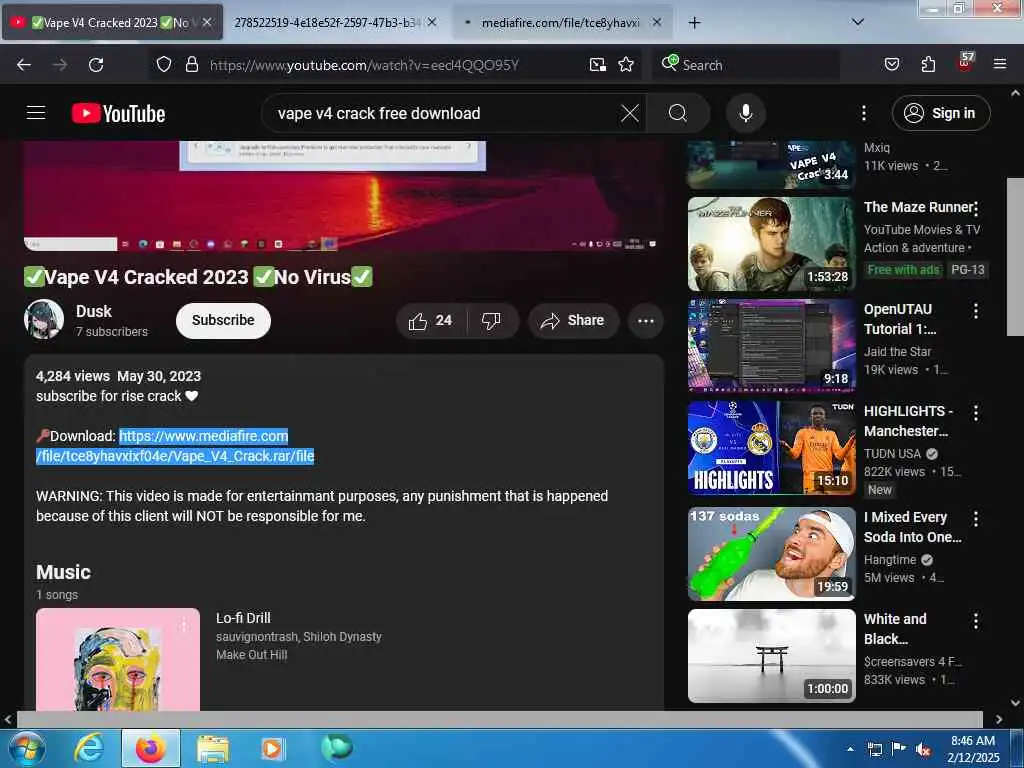Click Sign in button

pyautogui.click(x=941, y=113)
